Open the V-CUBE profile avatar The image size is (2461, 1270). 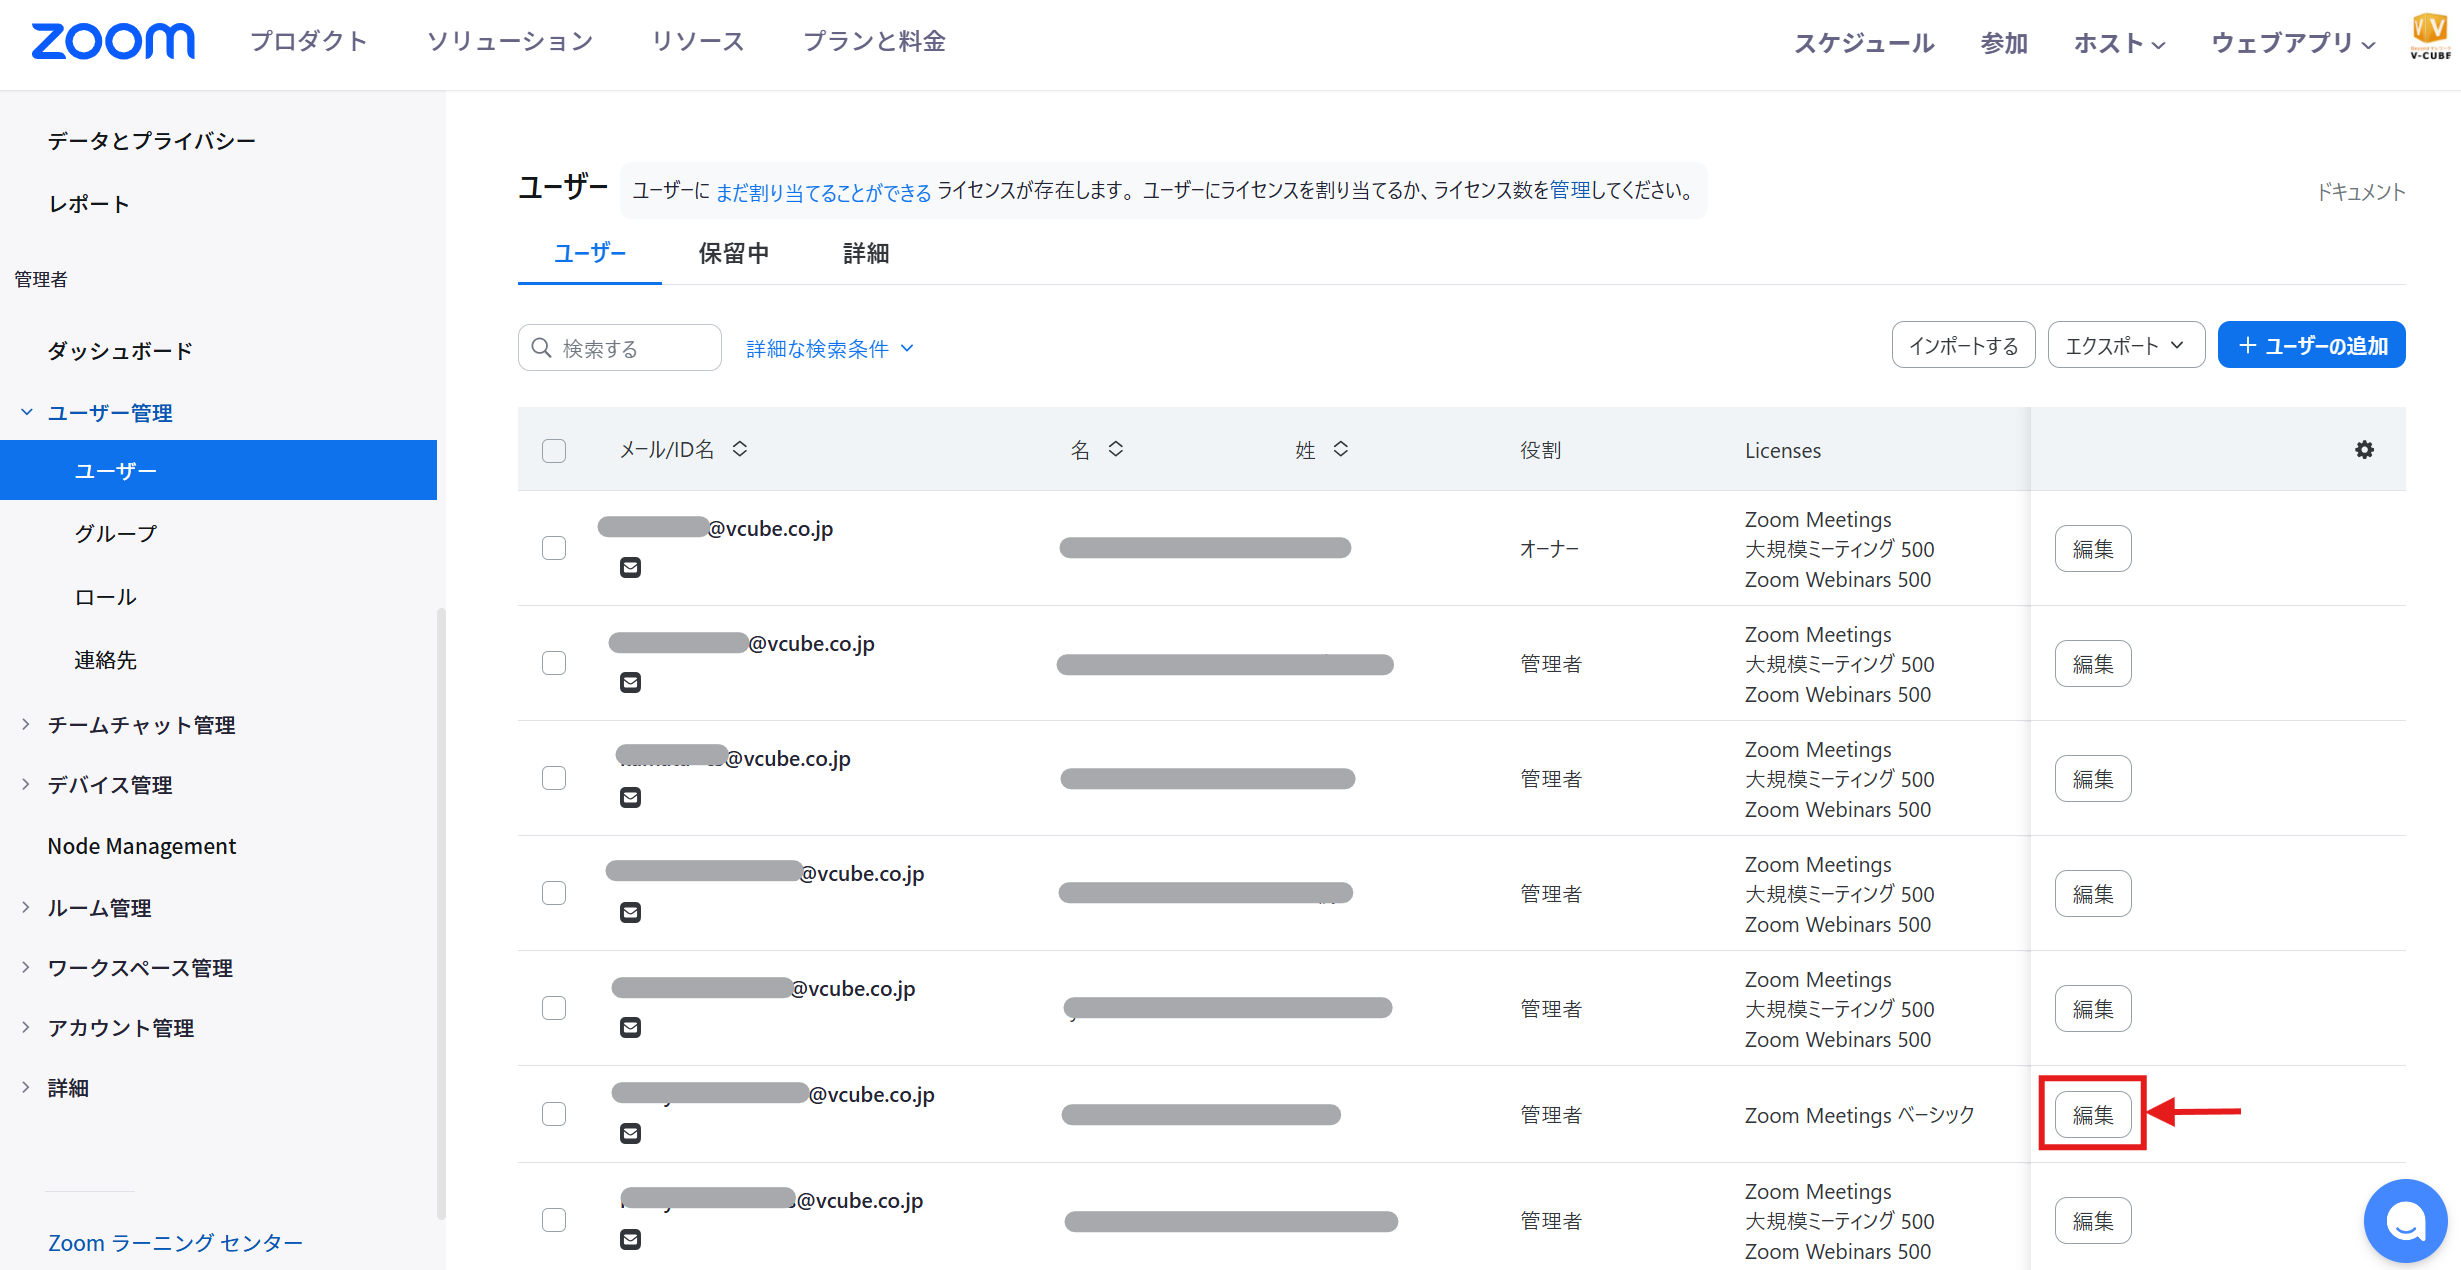(x=2430, y=36)
